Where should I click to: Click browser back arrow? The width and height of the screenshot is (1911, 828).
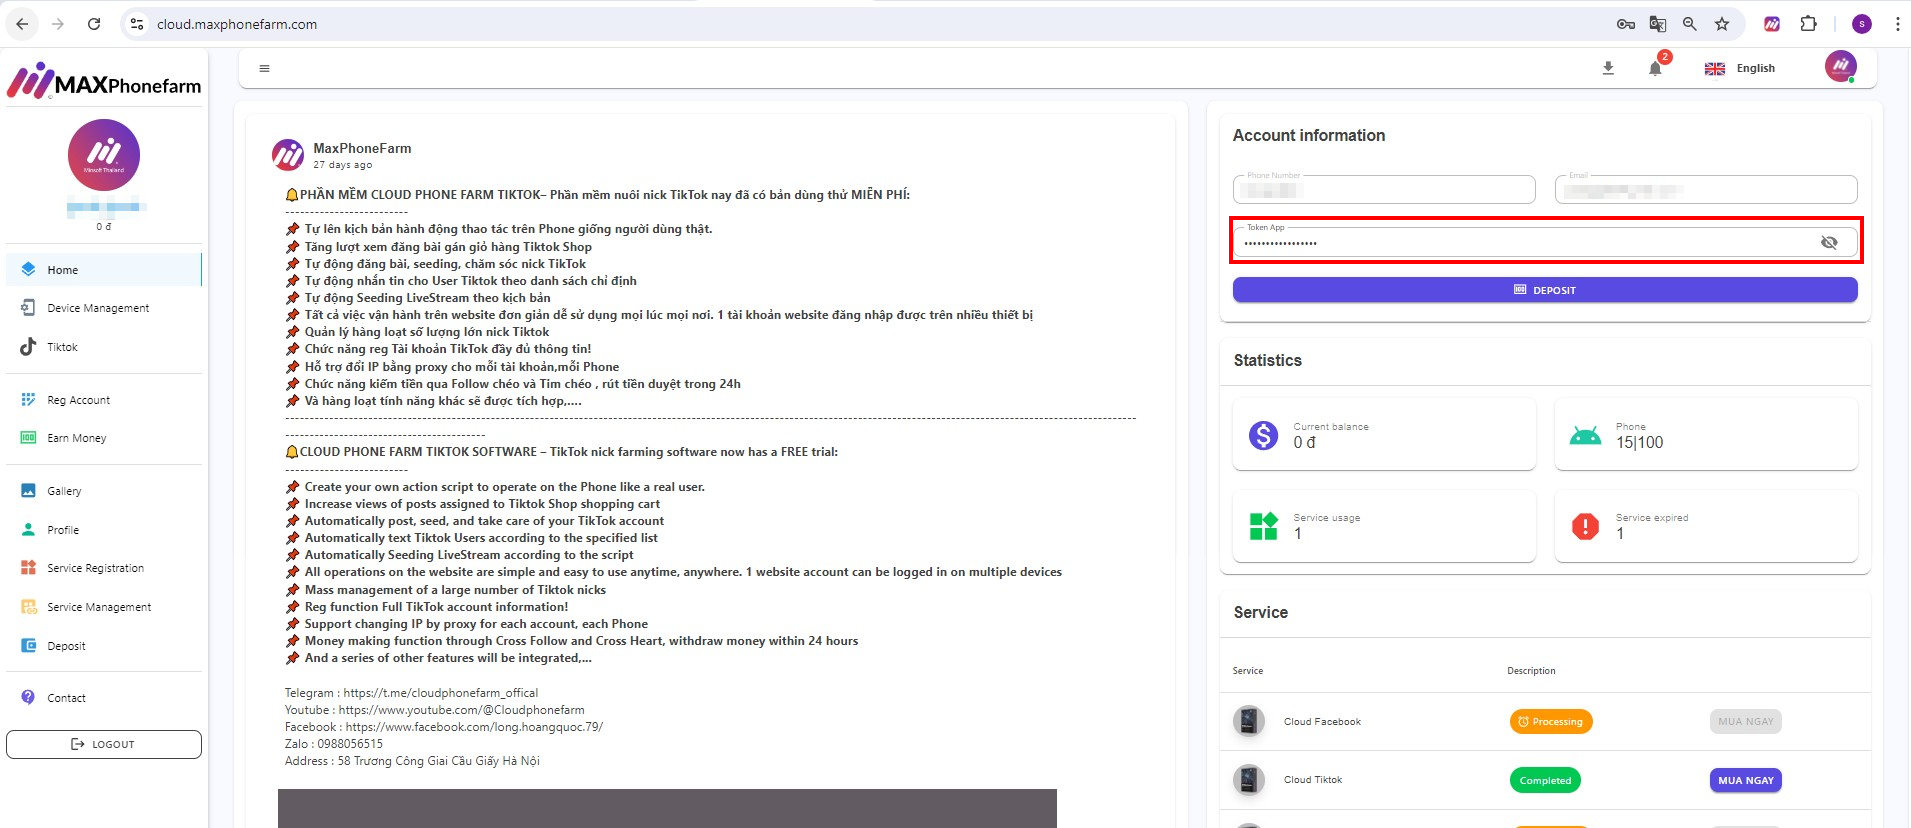(22, 24)
